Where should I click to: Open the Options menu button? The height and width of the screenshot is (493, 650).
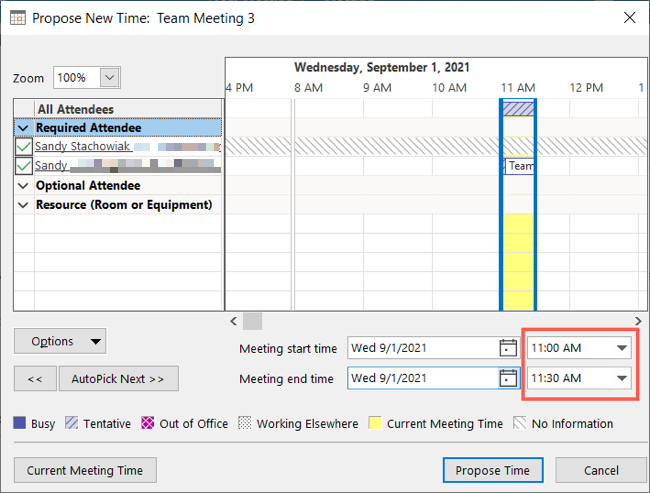pyautogui.click(x=60, y=341)
